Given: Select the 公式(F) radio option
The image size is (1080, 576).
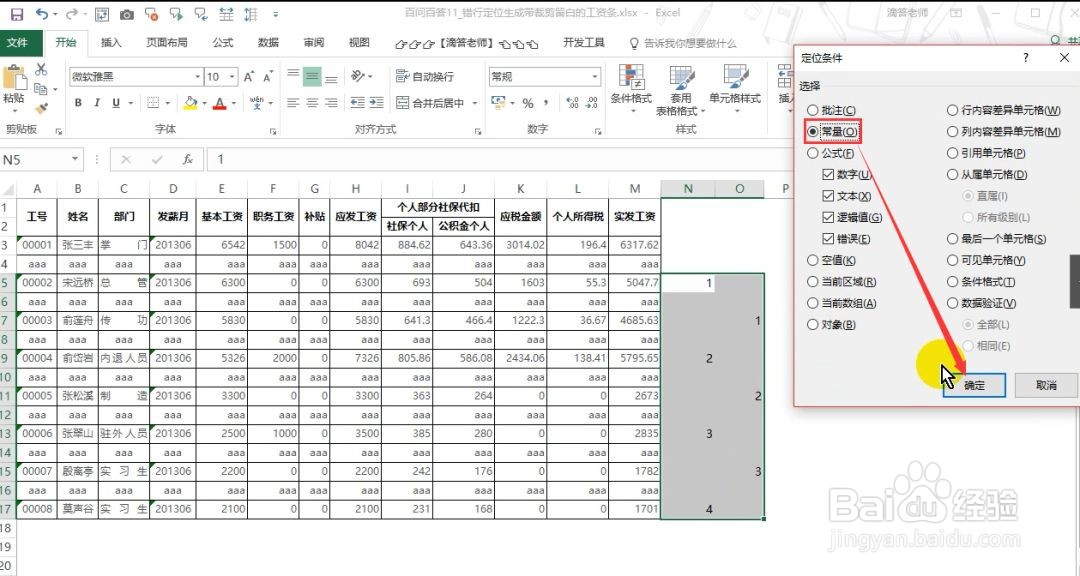Looking at the screenshot, I should pyautogui.click(x=831, y=154).
